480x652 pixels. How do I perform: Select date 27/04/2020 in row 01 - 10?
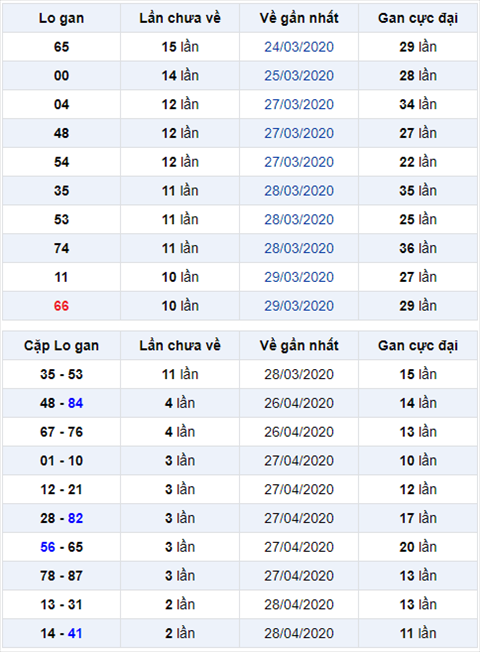pos(299,461)
